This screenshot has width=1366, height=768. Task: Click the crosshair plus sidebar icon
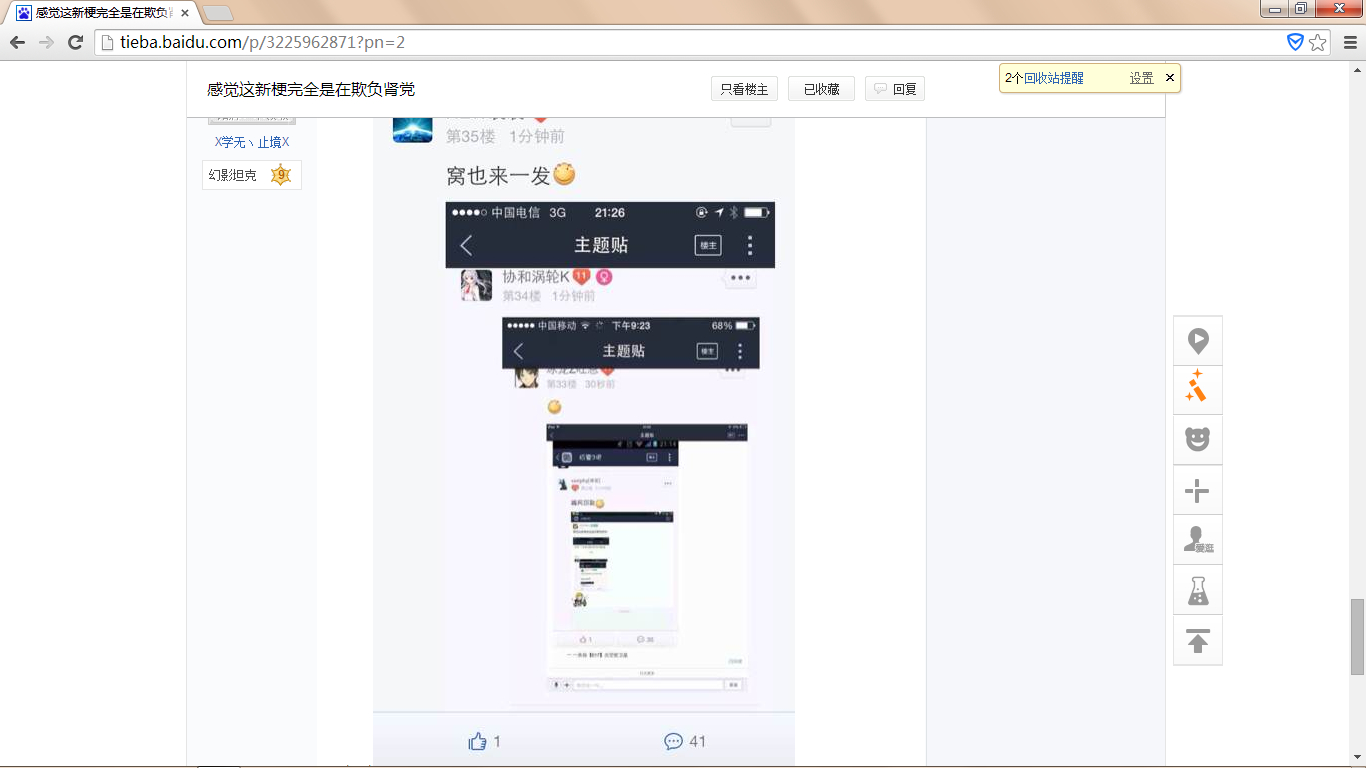coord(1198,490)
